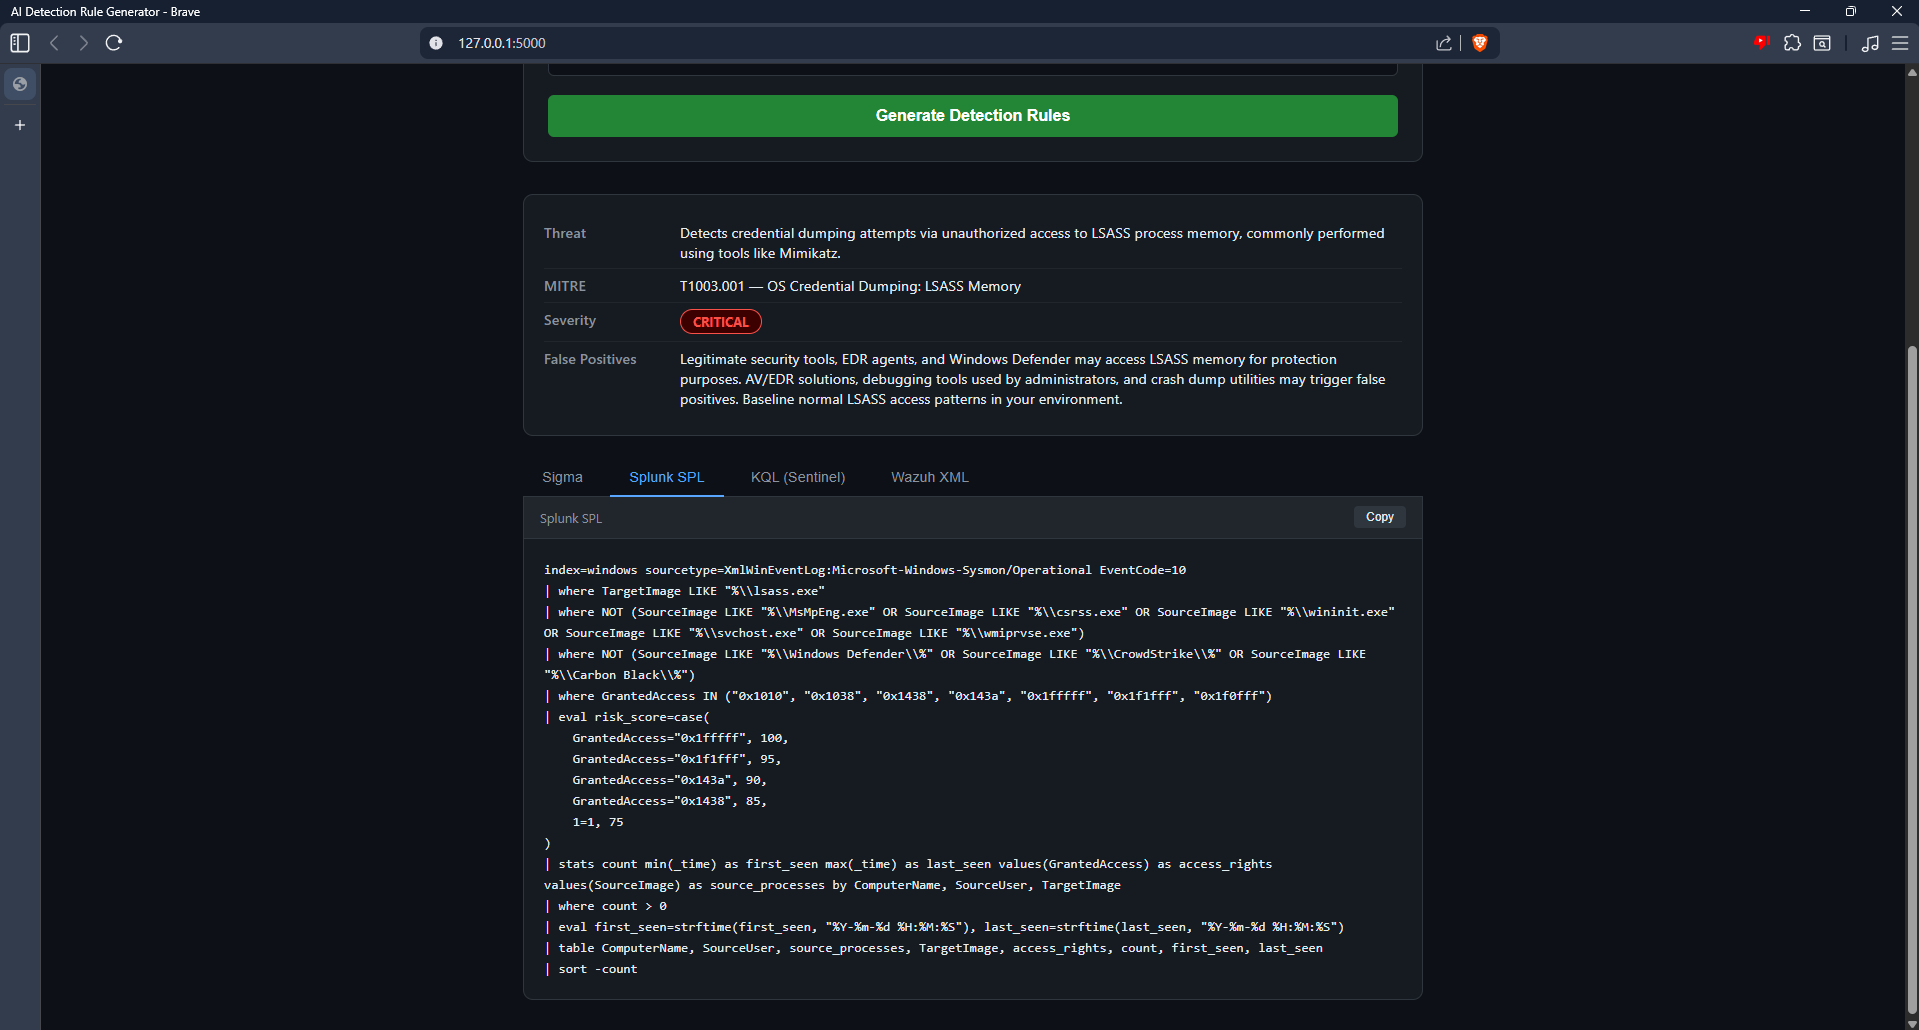The image size is (1919, 1030).
Task: Click the 'sort -count' line in code
Action: [591, 969]
